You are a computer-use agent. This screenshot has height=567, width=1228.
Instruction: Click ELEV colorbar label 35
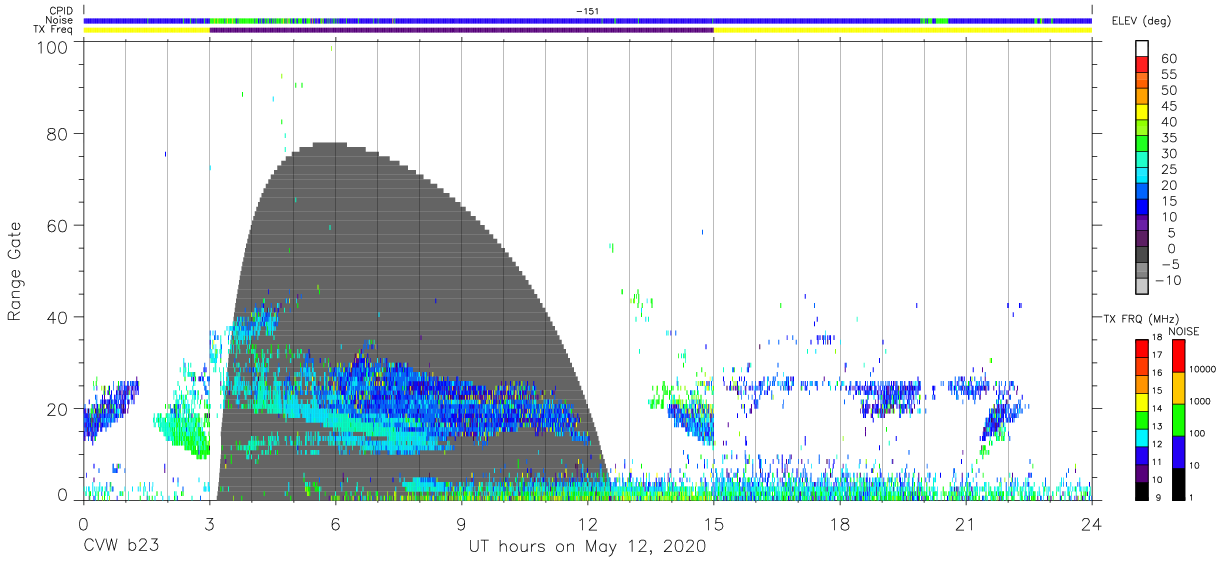[1169, 137]
